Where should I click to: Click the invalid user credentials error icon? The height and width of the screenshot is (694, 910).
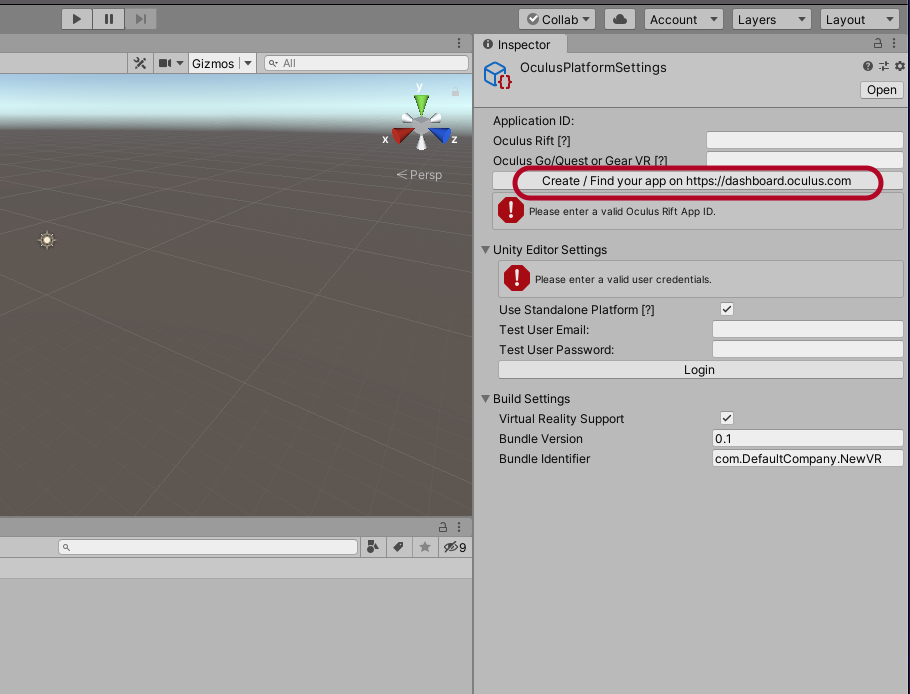tap(517, 278)
